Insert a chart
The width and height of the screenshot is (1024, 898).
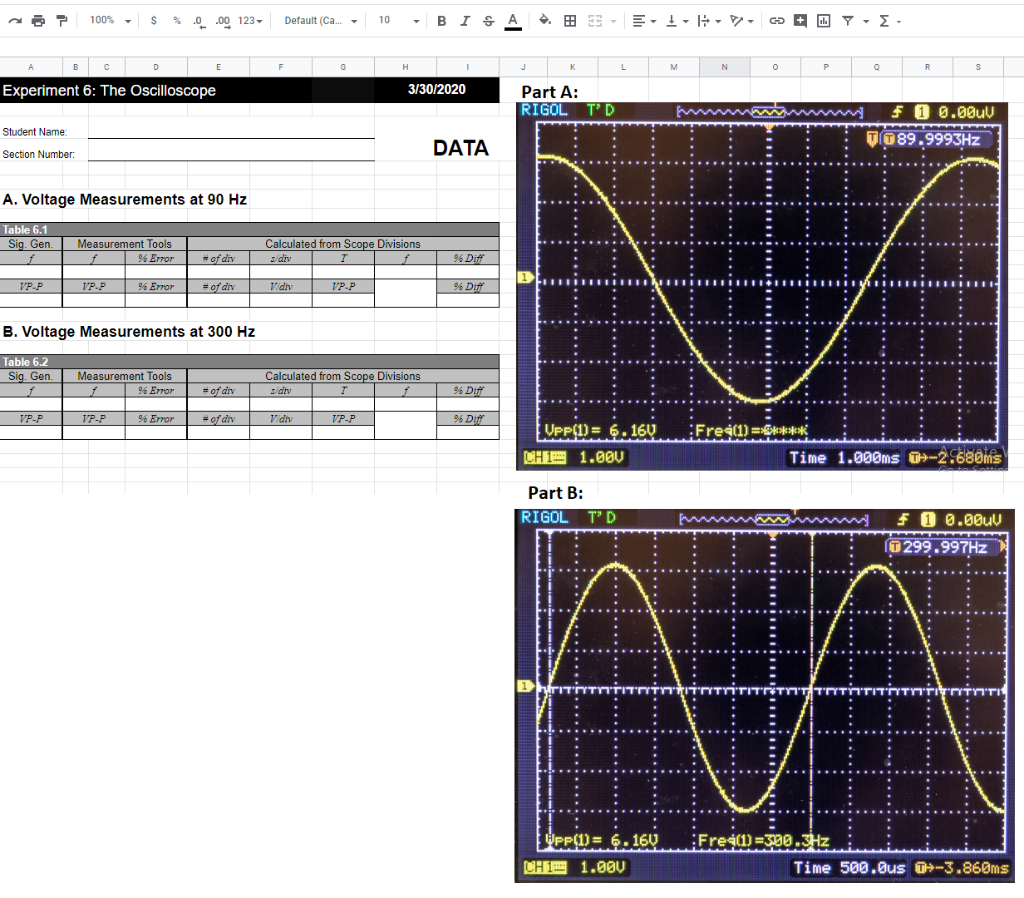[x=824, y=20]
